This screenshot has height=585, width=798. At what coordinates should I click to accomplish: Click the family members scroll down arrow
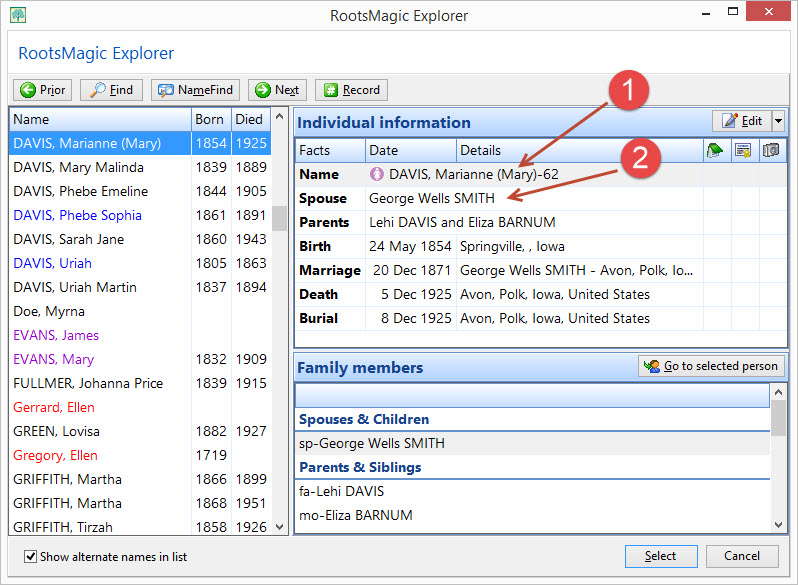[778, 524]
